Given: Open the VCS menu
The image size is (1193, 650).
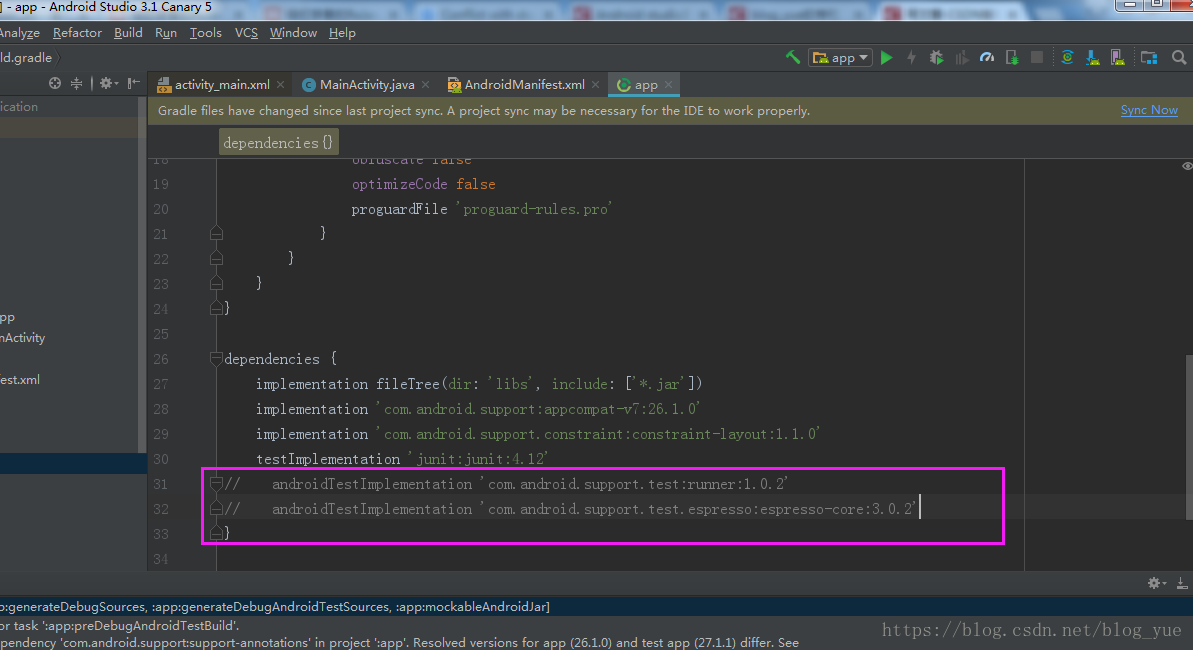Looking at the screenshot, I should point(246,33).
